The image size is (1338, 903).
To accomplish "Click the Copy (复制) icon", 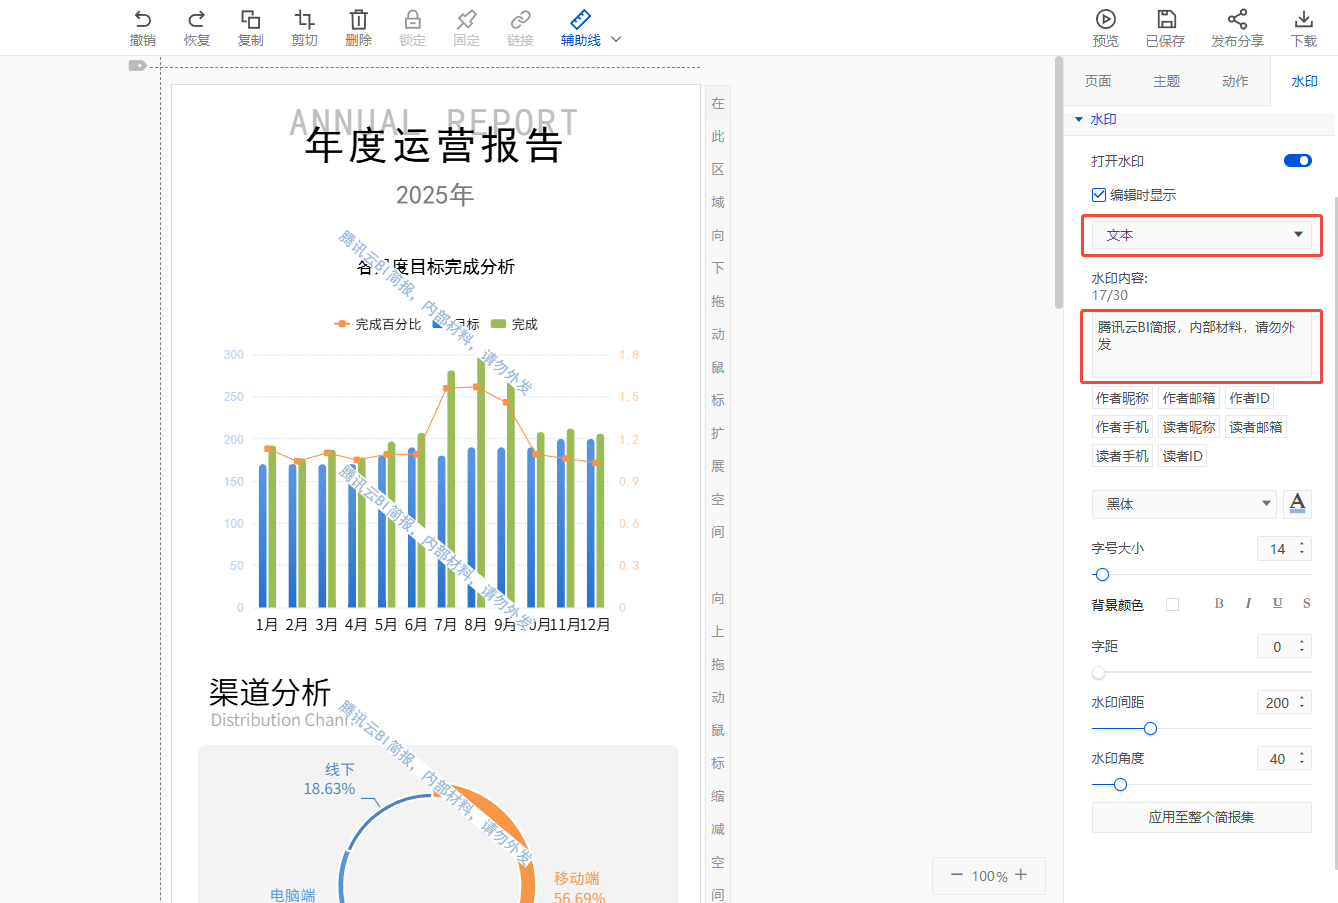I will tap(250, 19).
